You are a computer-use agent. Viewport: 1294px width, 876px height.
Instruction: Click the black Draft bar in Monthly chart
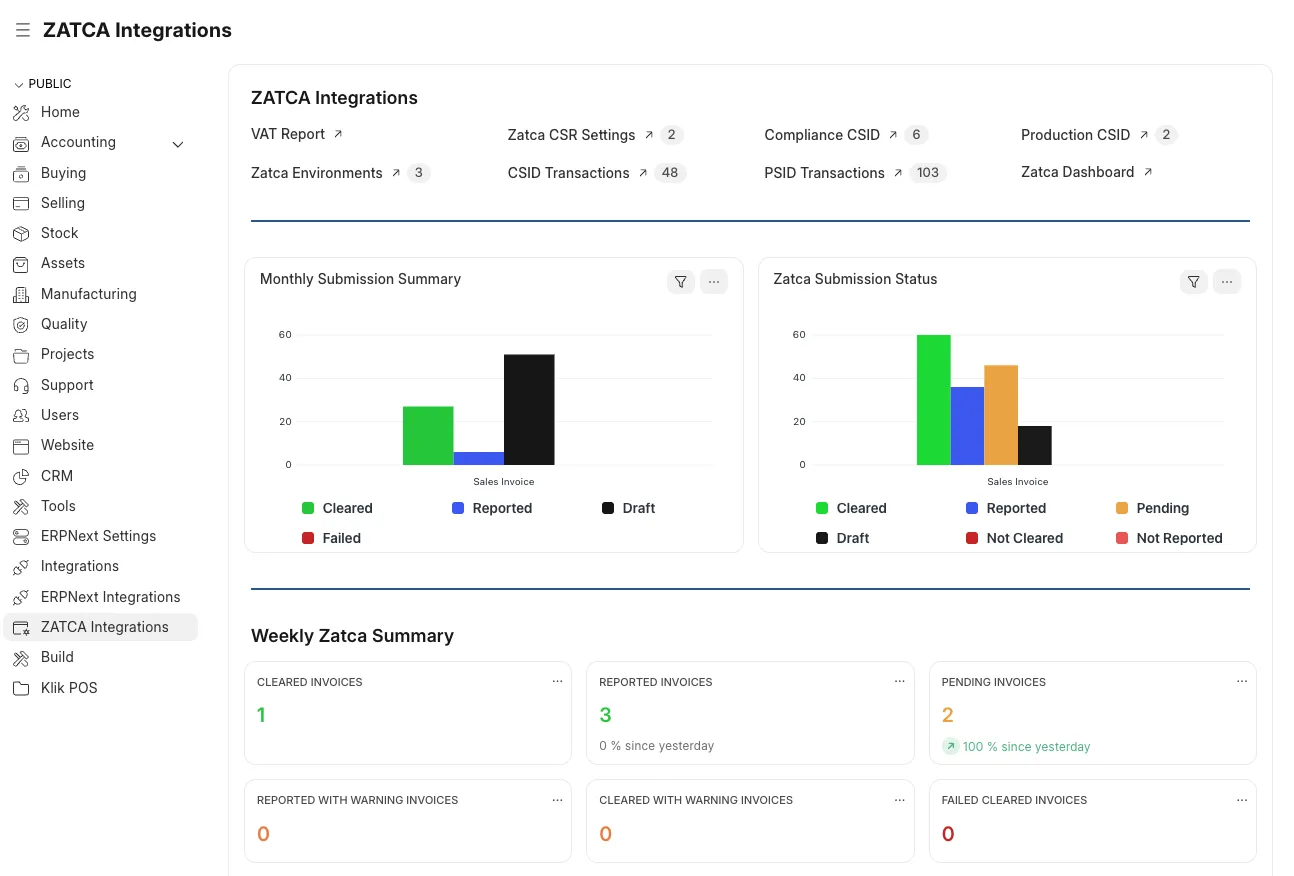pyautogui.click(x=529, y=409)
